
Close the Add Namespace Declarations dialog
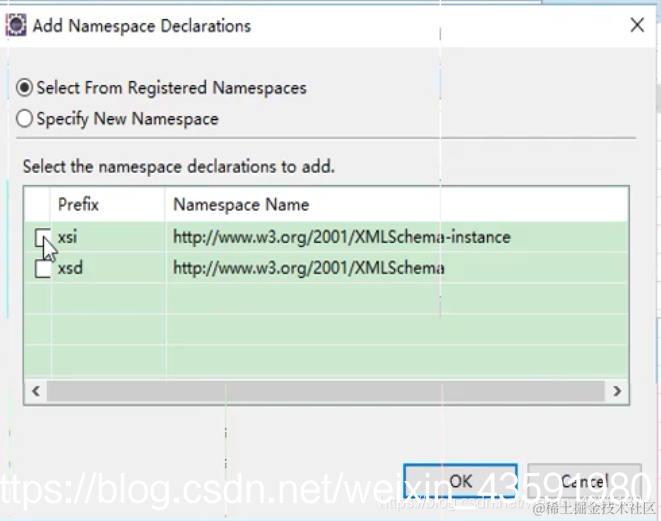pyautogui.click(x=637, y=25)
